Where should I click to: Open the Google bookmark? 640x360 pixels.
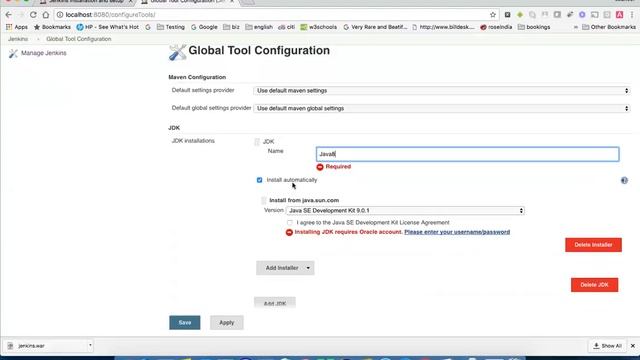click(x=204, y=27)
